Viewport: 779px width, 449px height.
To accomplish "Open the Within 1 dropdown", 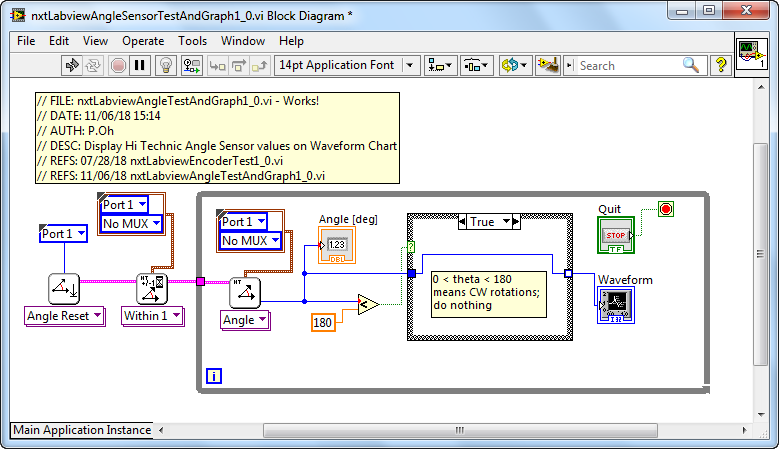I will (152, 316).
